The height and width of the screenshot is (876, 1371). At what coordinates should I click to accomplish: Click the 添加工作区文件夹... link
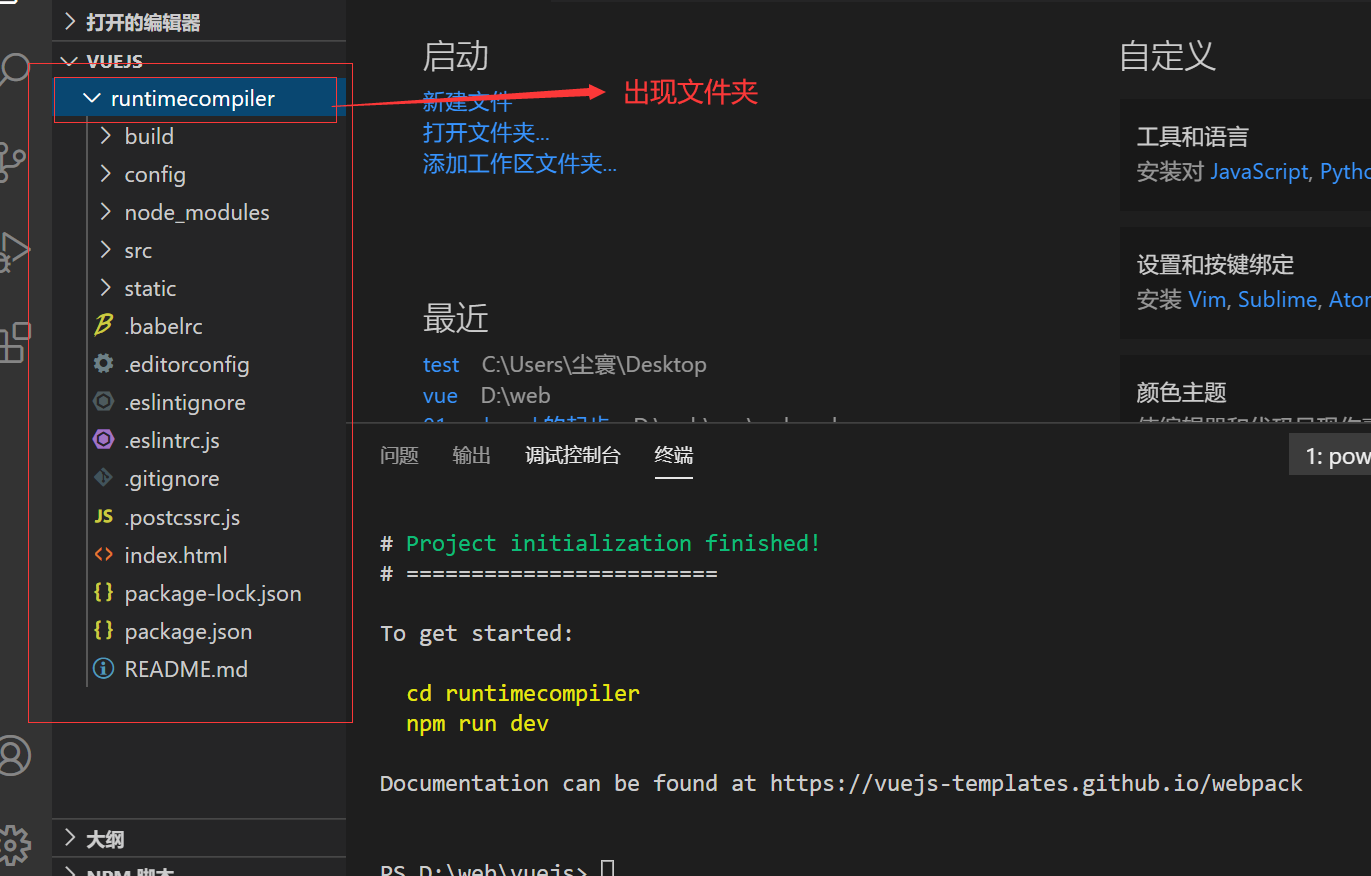tap(520, 163)
